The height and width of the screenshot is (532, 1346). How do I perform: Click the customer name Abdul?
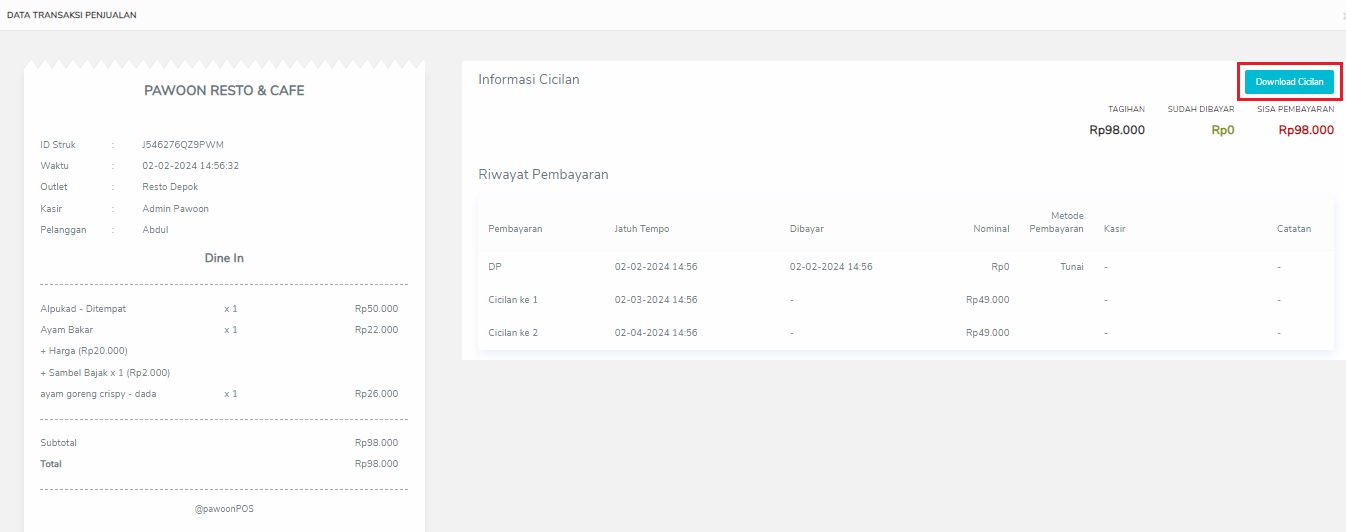pyautogui.click(x=155, y=230)
